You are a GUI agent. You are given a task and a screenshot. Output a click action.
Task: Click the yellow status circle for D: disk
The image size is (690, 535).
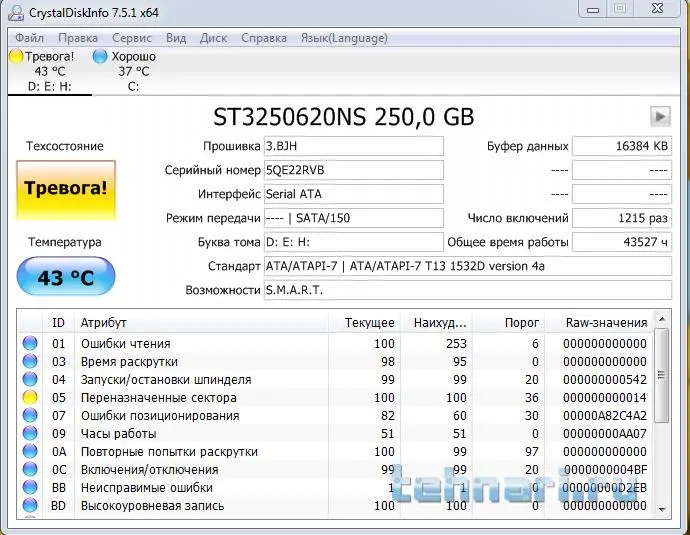tap(16, 56)
